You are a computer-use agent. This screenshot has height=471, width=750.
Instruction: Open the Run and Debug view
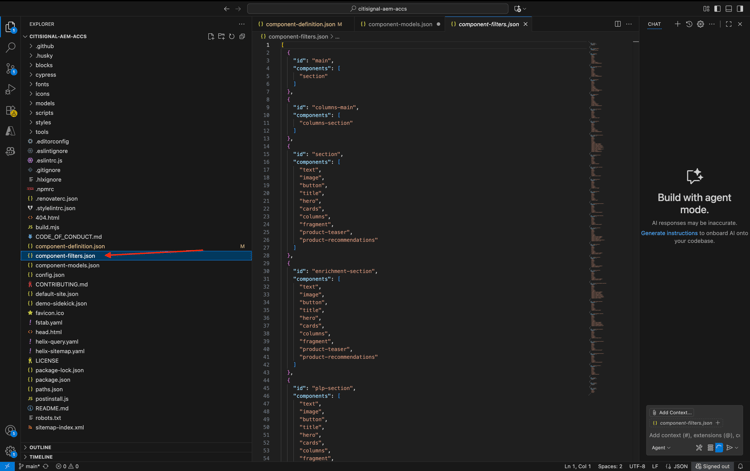pyautogui.click(x=11, y=90)
